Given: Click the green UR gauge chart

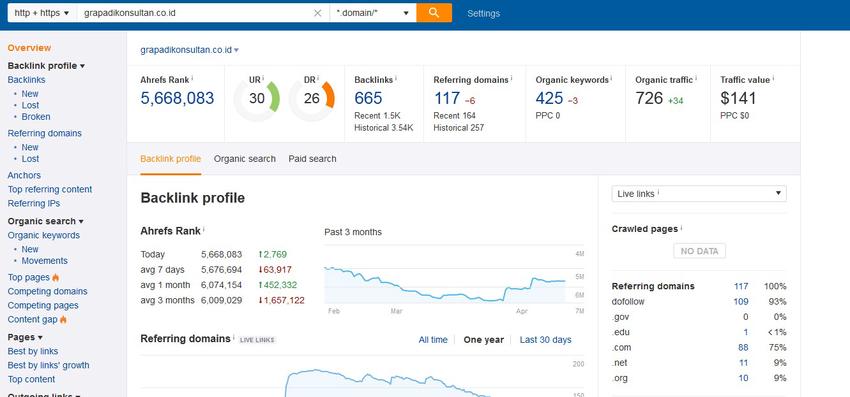Looking at the screenshot, I should 257,98.
